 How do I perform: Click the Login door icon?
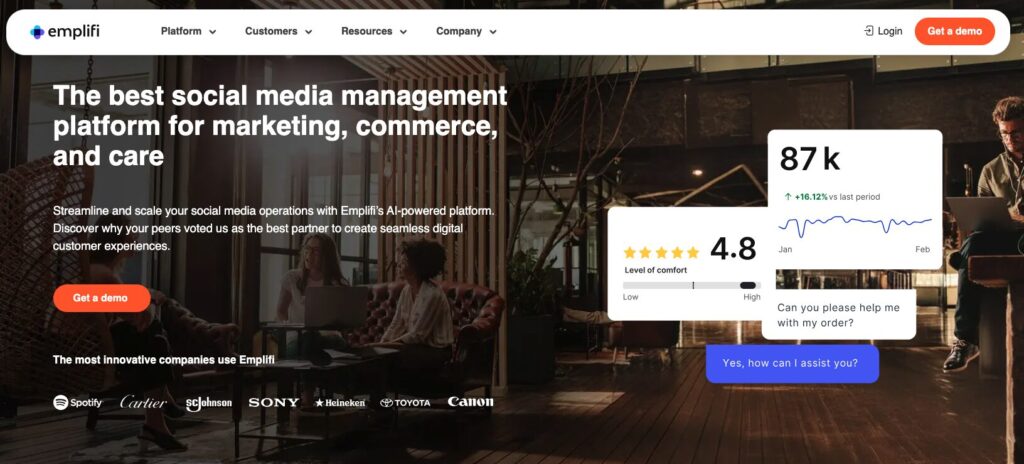click(869, 31)
